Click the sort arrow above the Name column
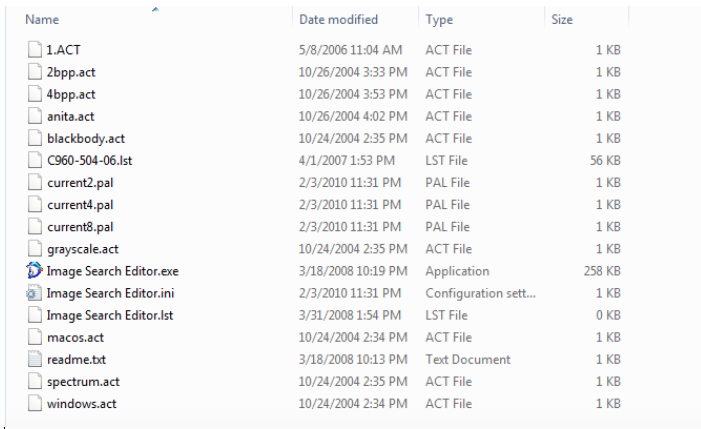This screenshot has height=429, width=701. tap(155, 9)
